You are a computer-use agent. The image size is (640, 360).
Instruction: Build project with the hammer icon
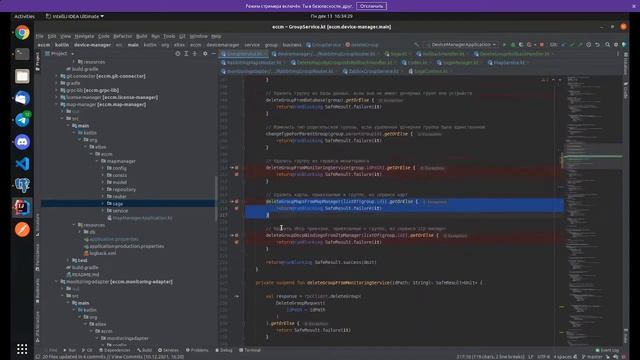point(416,44)
